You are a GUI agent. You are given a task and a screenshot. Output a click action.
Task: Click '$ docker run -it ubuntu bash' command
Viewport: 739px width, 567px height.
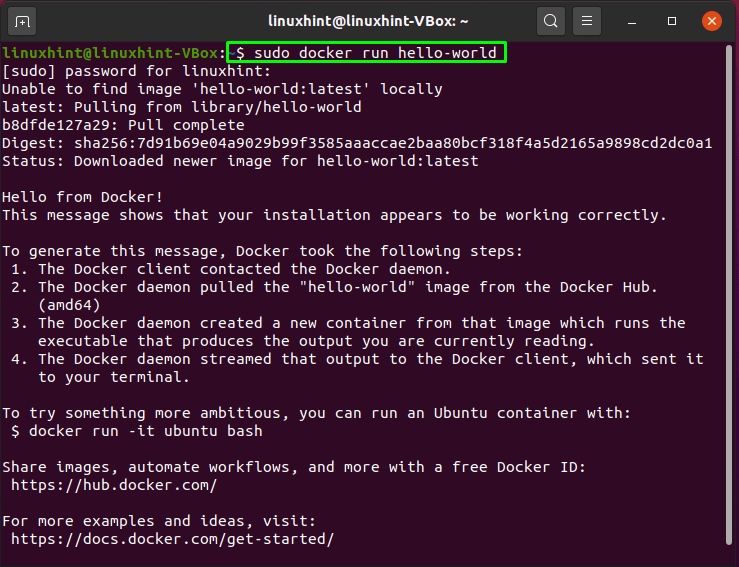(137, 431)
